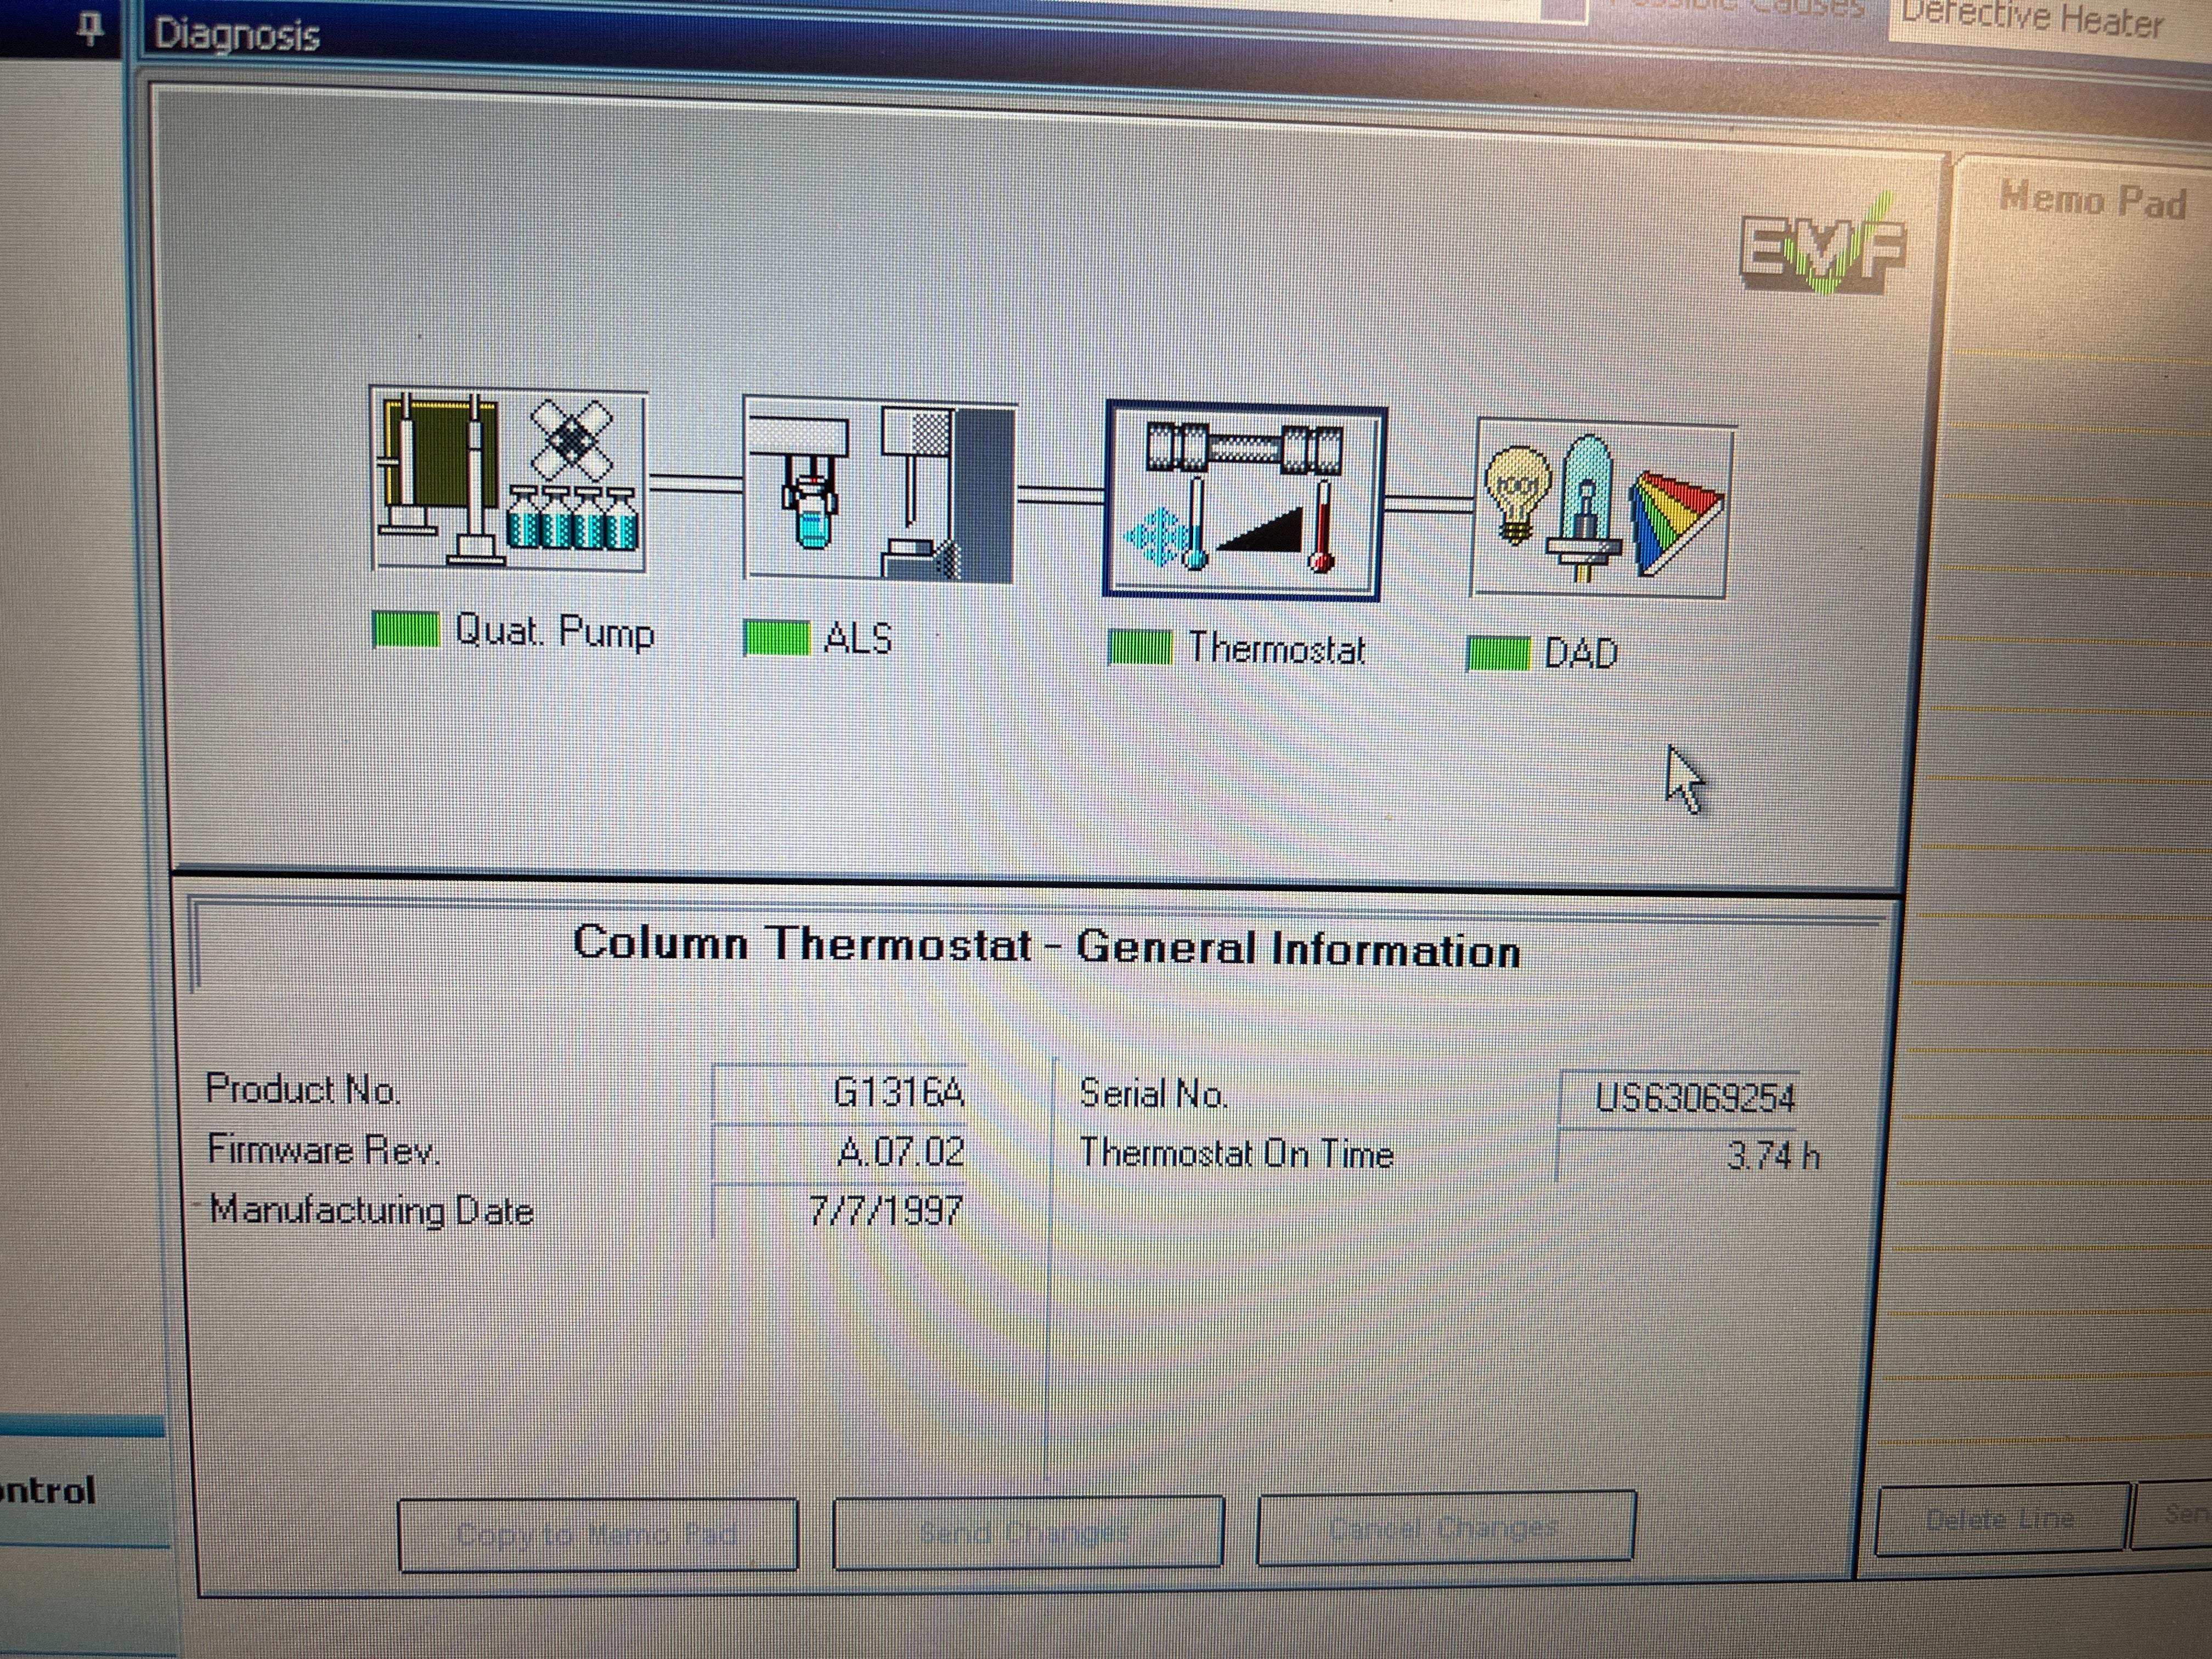Click the Thermostat label
2212x1659 pixels.
[1276, 649]
